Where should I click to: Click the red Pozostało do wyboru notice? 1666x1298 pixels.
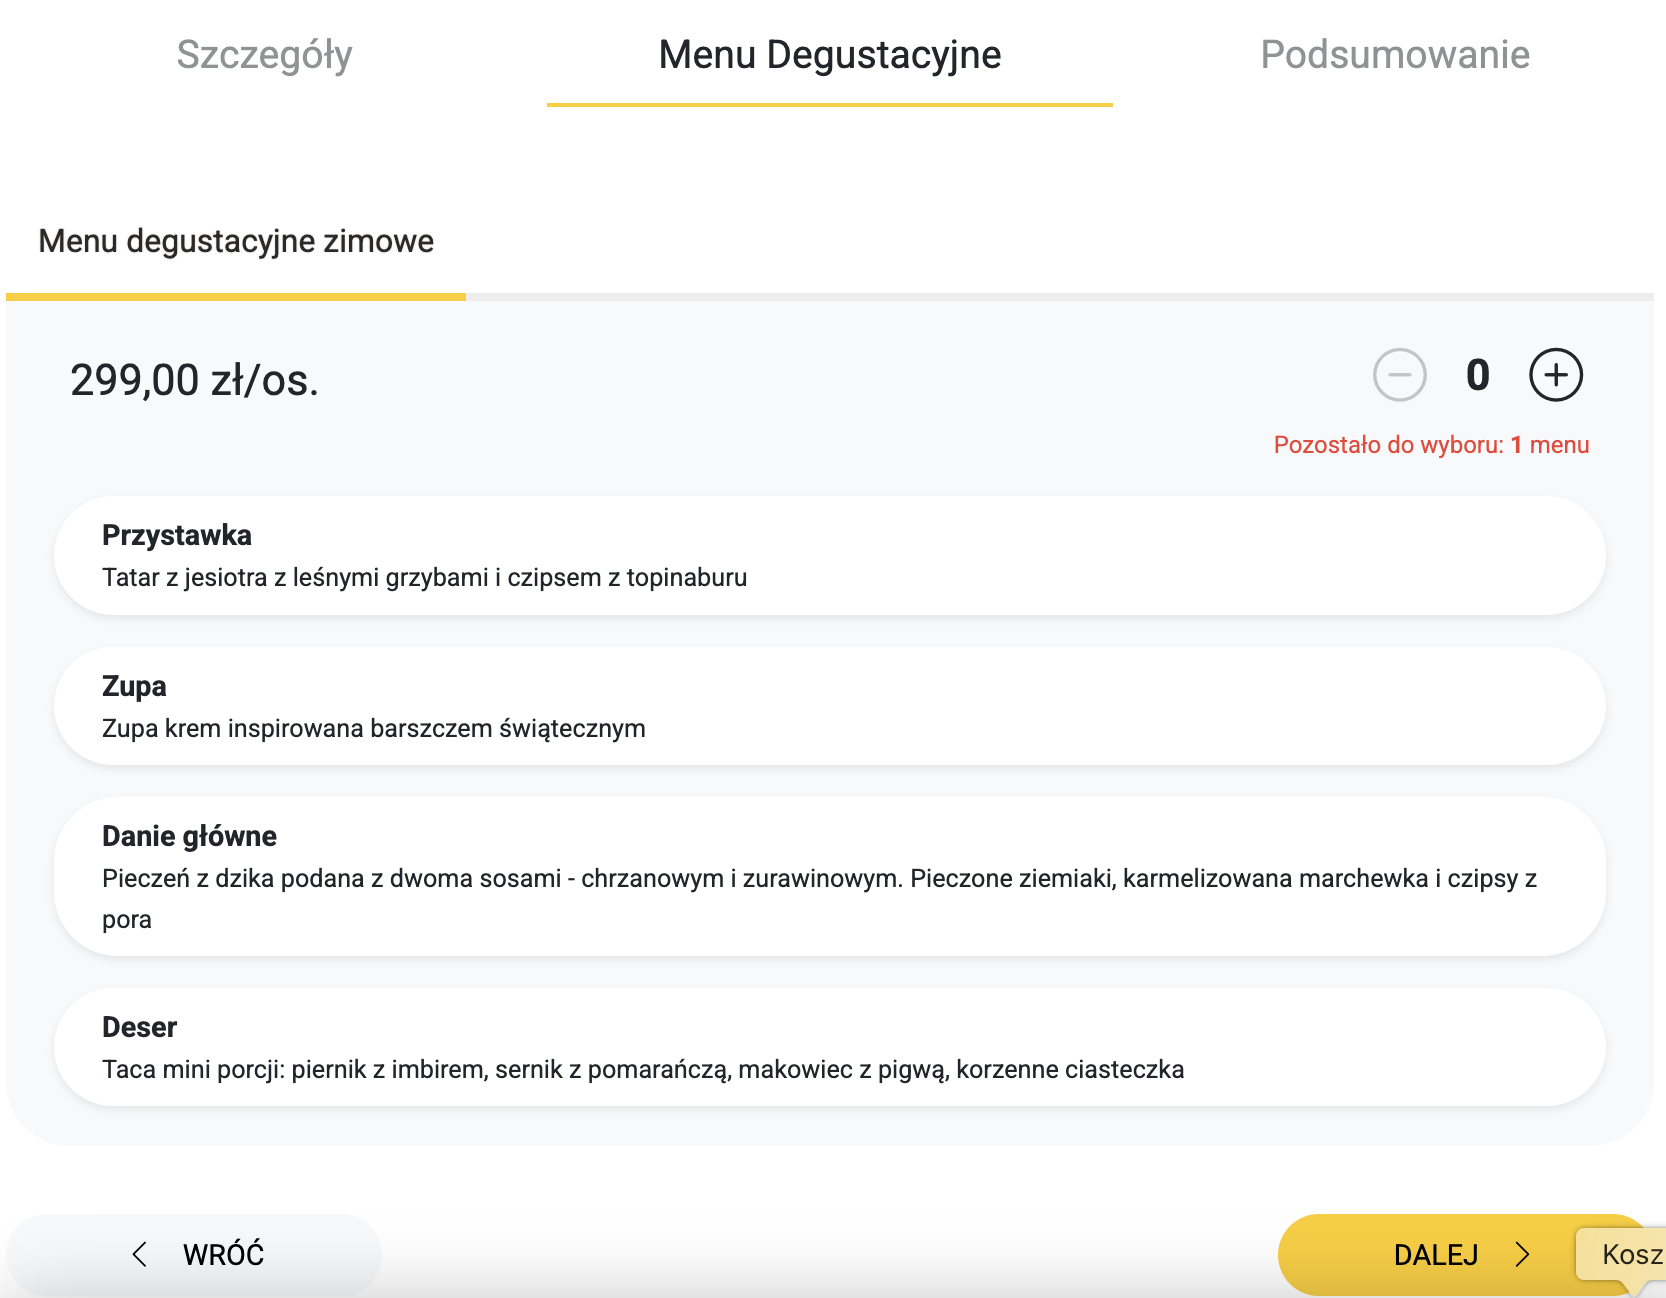pos(1431,445)
